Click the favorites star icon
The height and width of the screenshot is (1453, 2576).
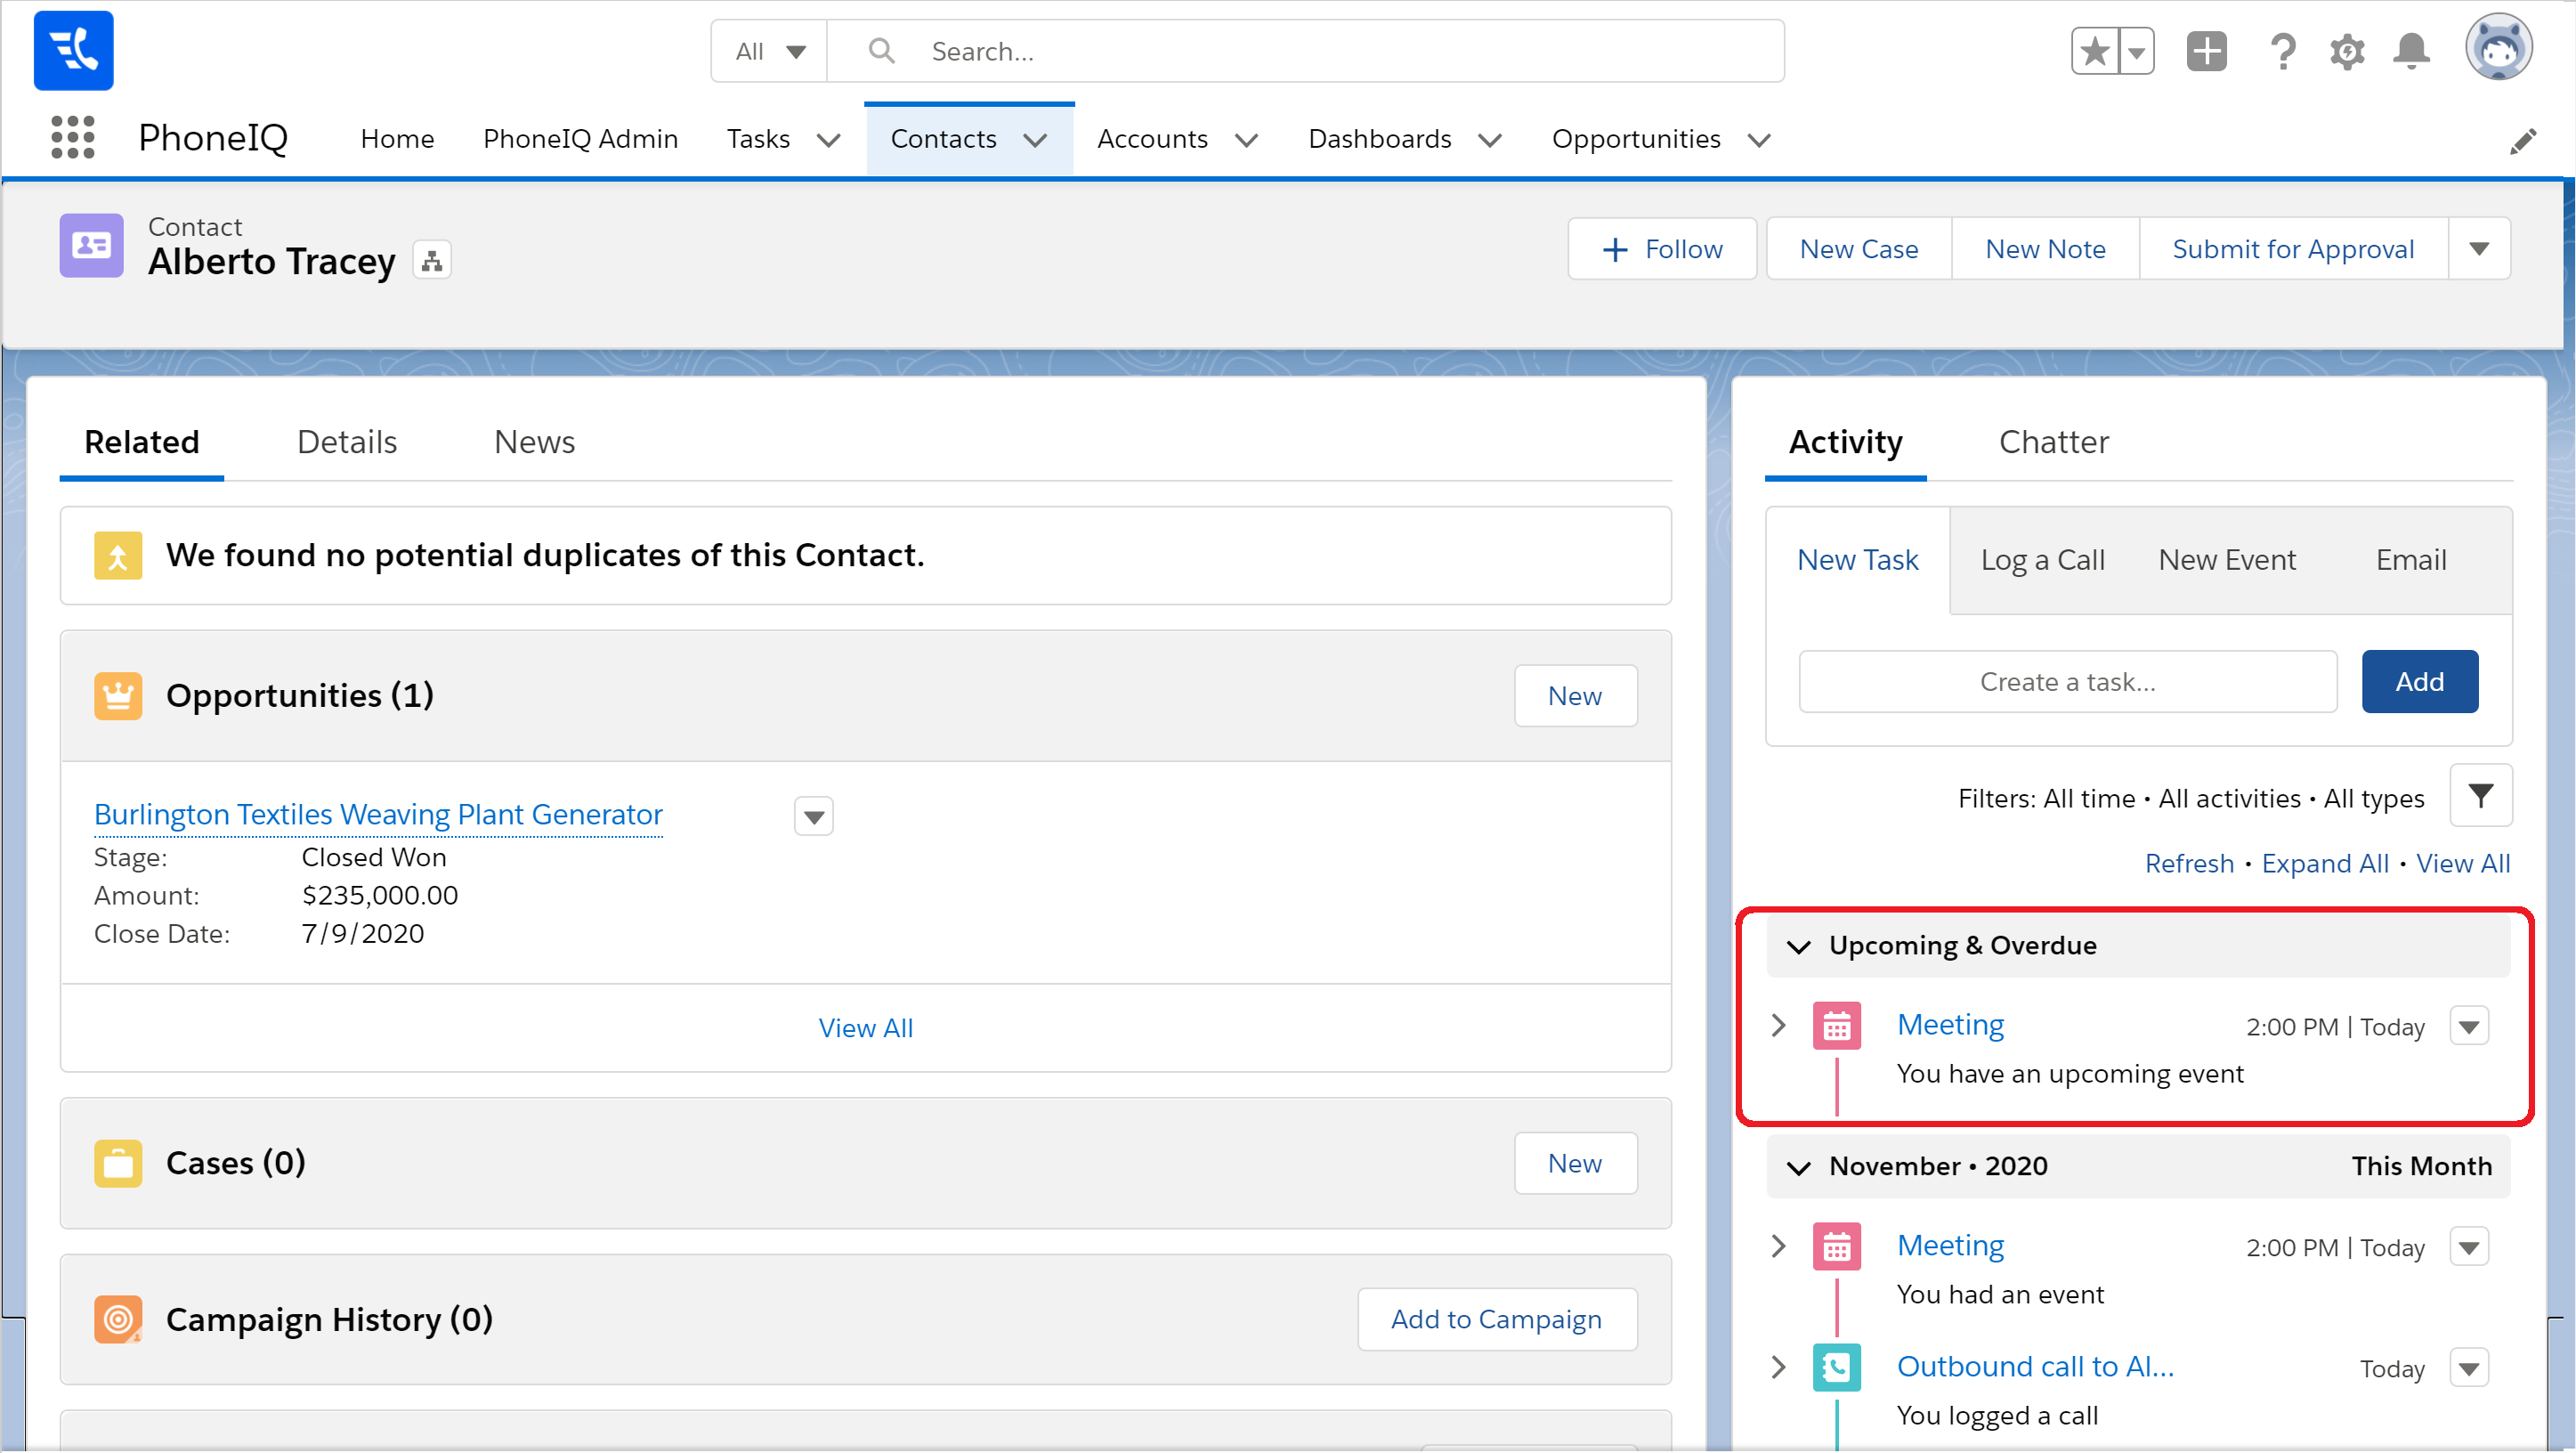(x=2095, y=51)
